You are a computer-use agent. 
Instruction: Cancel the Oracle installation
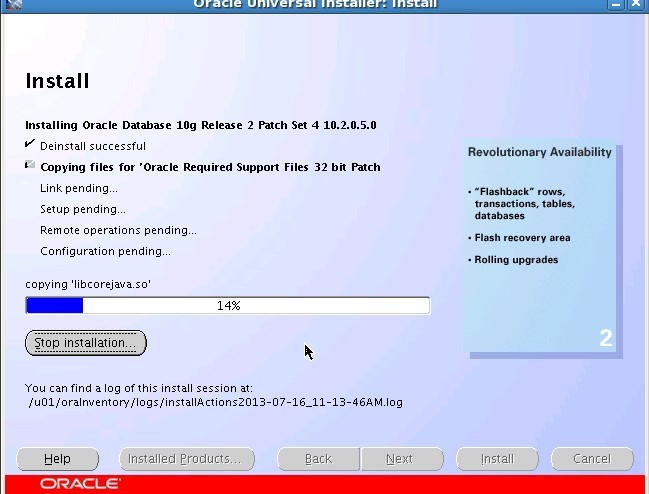pyautogui.click(x=592, y=459)
